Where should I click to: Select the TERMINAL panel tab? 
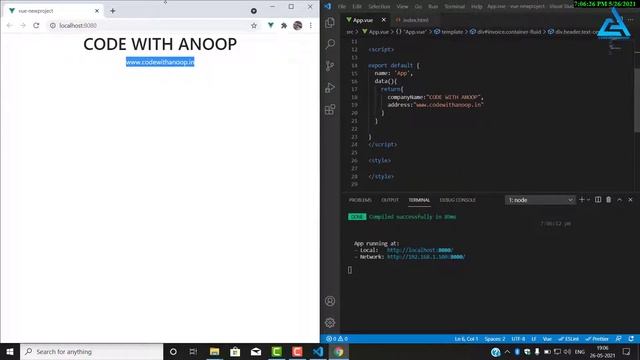(419, 200)
